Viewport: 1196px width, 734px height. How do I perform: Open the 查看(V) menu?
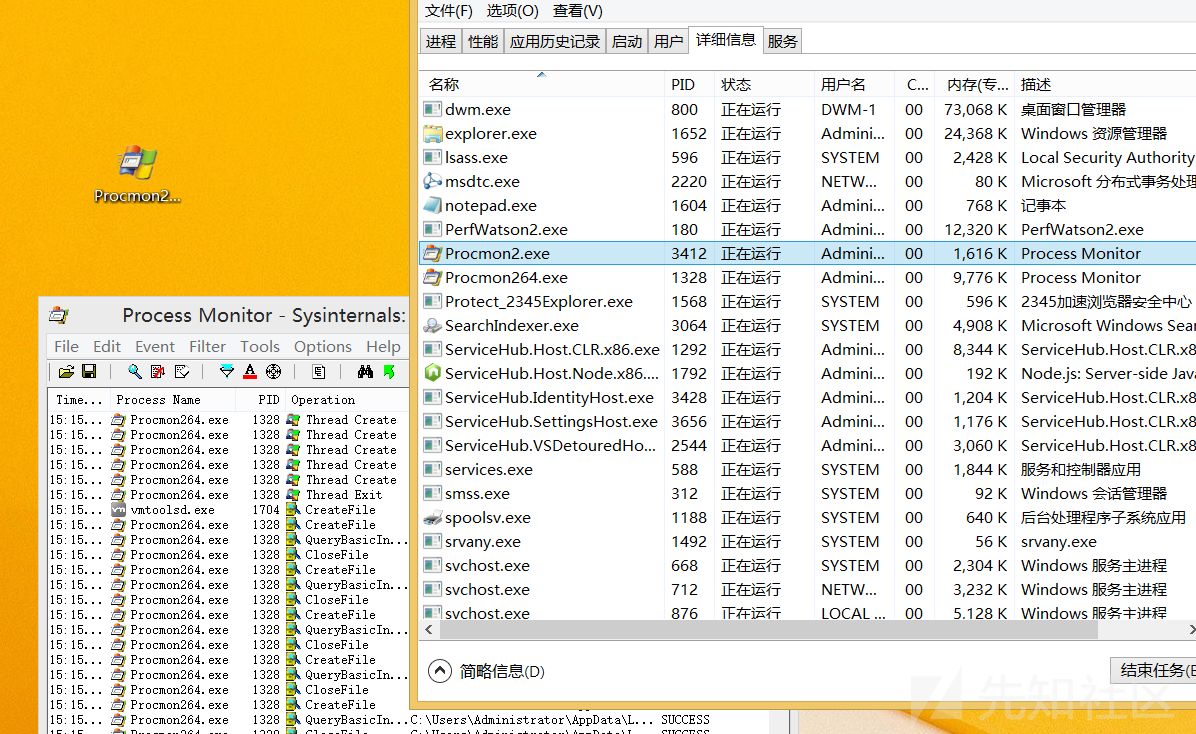[577, 11]
